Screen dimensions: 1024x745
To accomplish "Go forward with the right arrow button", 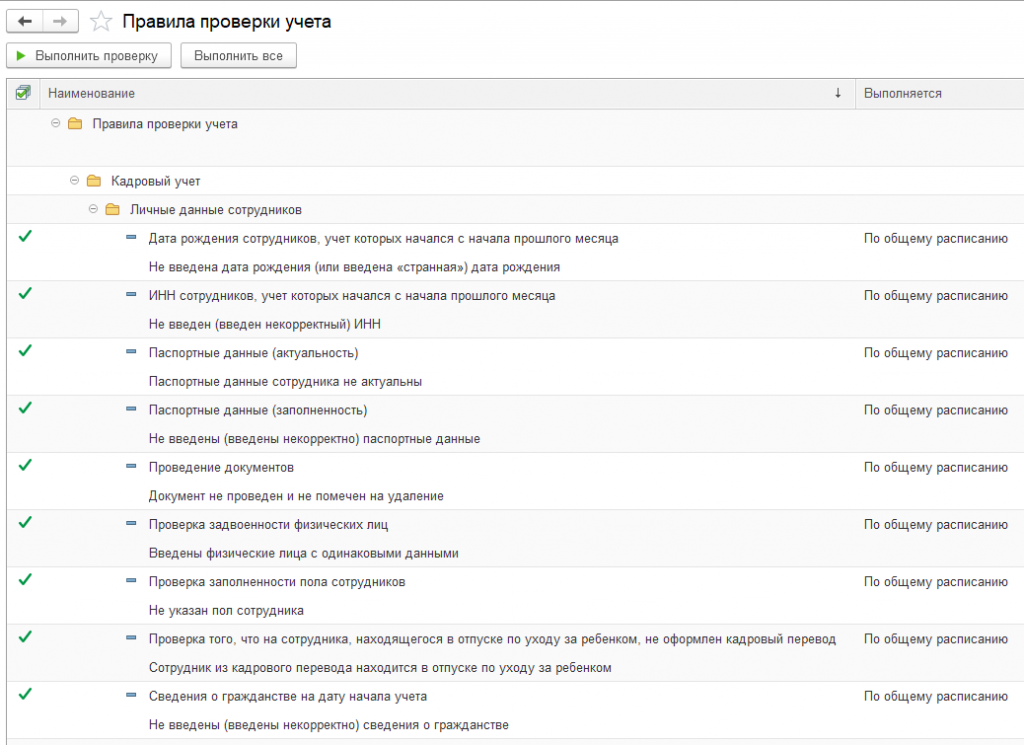I will point(60,22).
